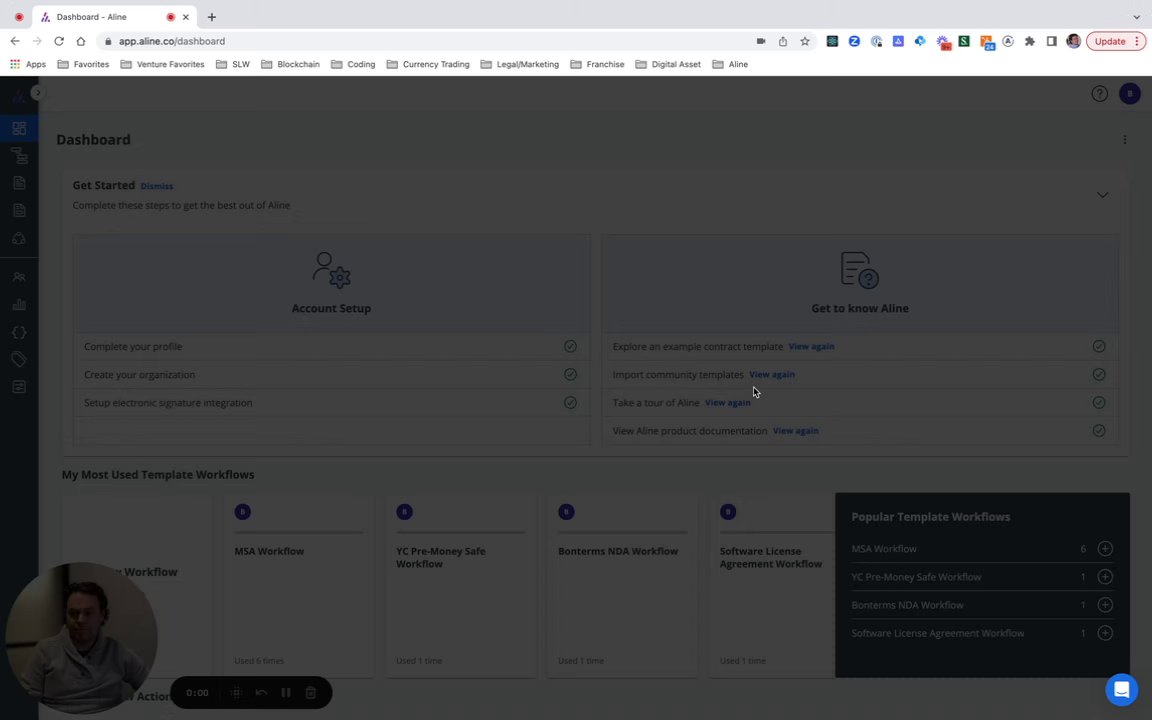This screenshot has width=1152, height=720.
Task: Click the second document icon in sidebar
Action: tap(19, 211)
